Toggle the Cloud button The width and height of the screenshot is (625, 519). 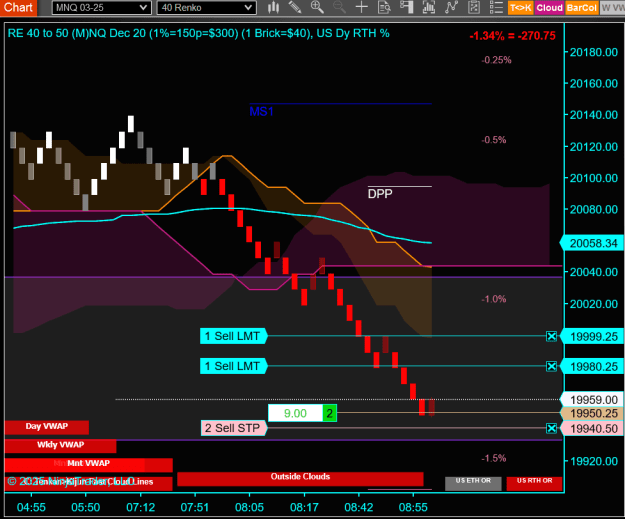click(x=549, y=8)
